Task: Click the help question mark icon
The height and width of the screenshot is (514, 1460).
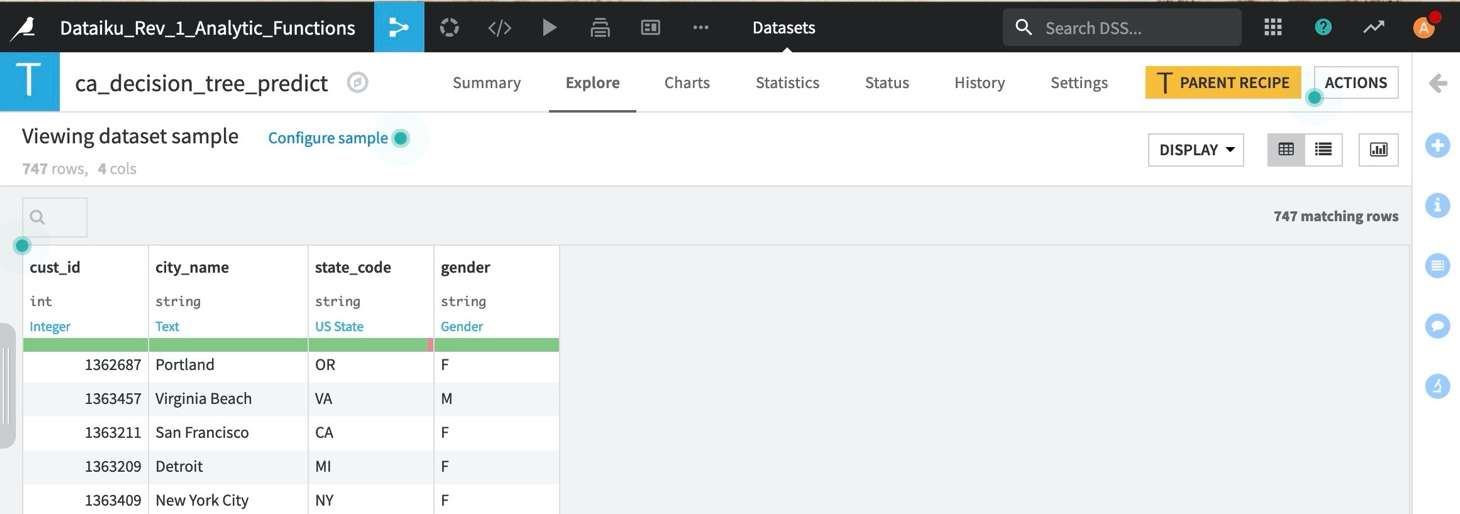Action: pos(1323,27)
